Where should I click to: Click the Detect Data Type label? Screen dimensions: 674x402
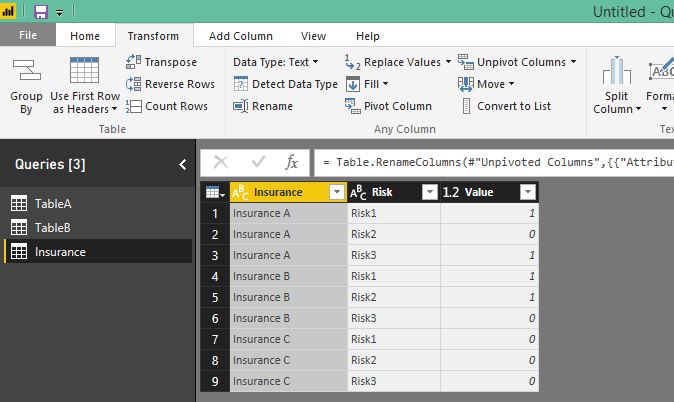pos(295,84)
